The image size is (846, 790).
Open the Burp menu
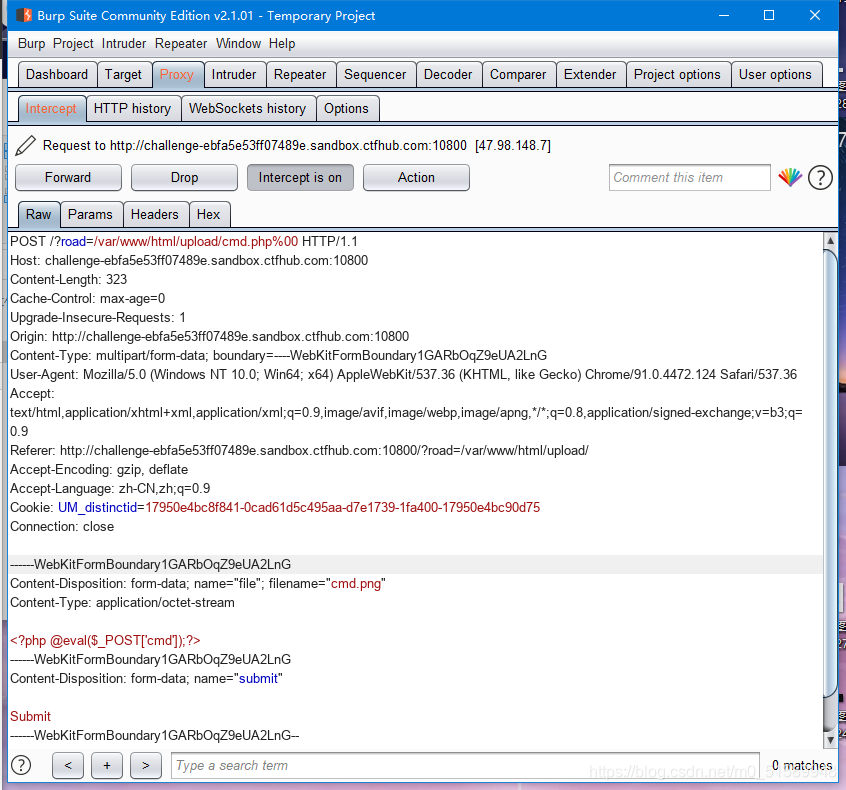pos(31,44)
